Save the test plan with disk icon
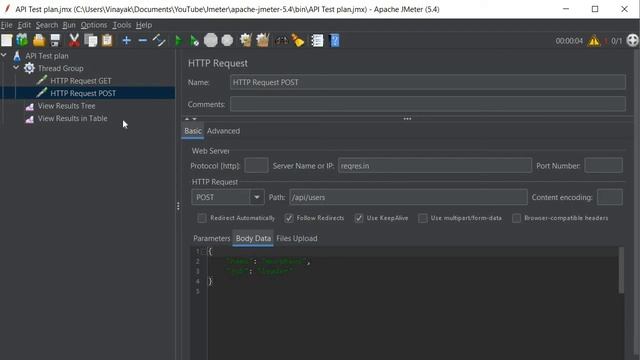 55,40
